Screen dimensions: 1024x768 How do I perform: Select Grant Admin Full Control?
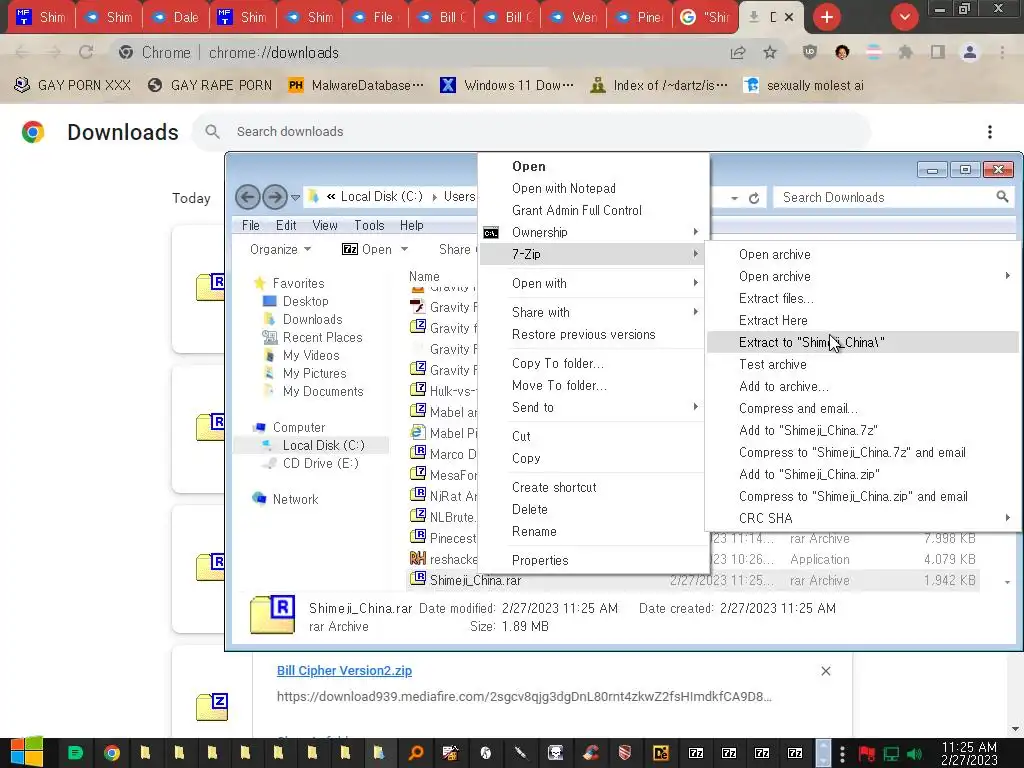point(593,210)
